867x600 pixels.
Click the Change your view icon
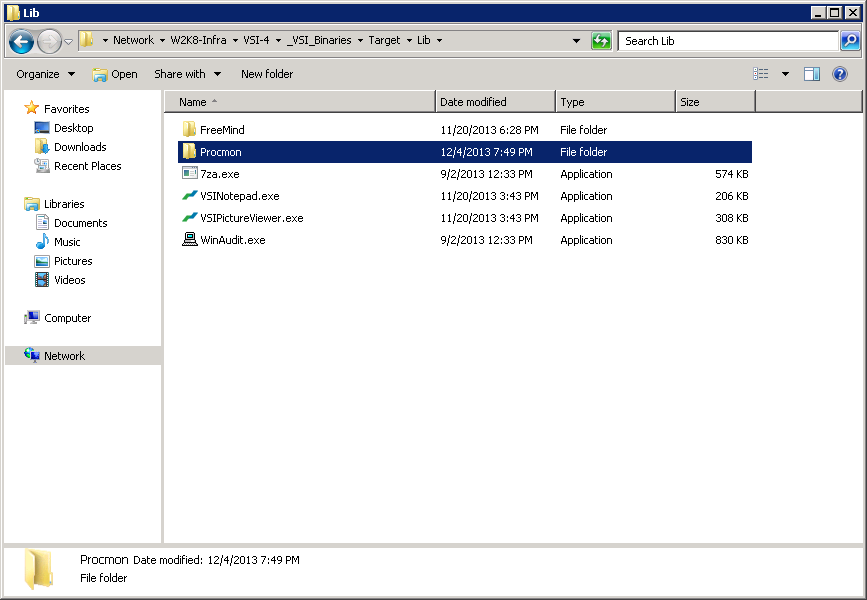tap(761, 74)
